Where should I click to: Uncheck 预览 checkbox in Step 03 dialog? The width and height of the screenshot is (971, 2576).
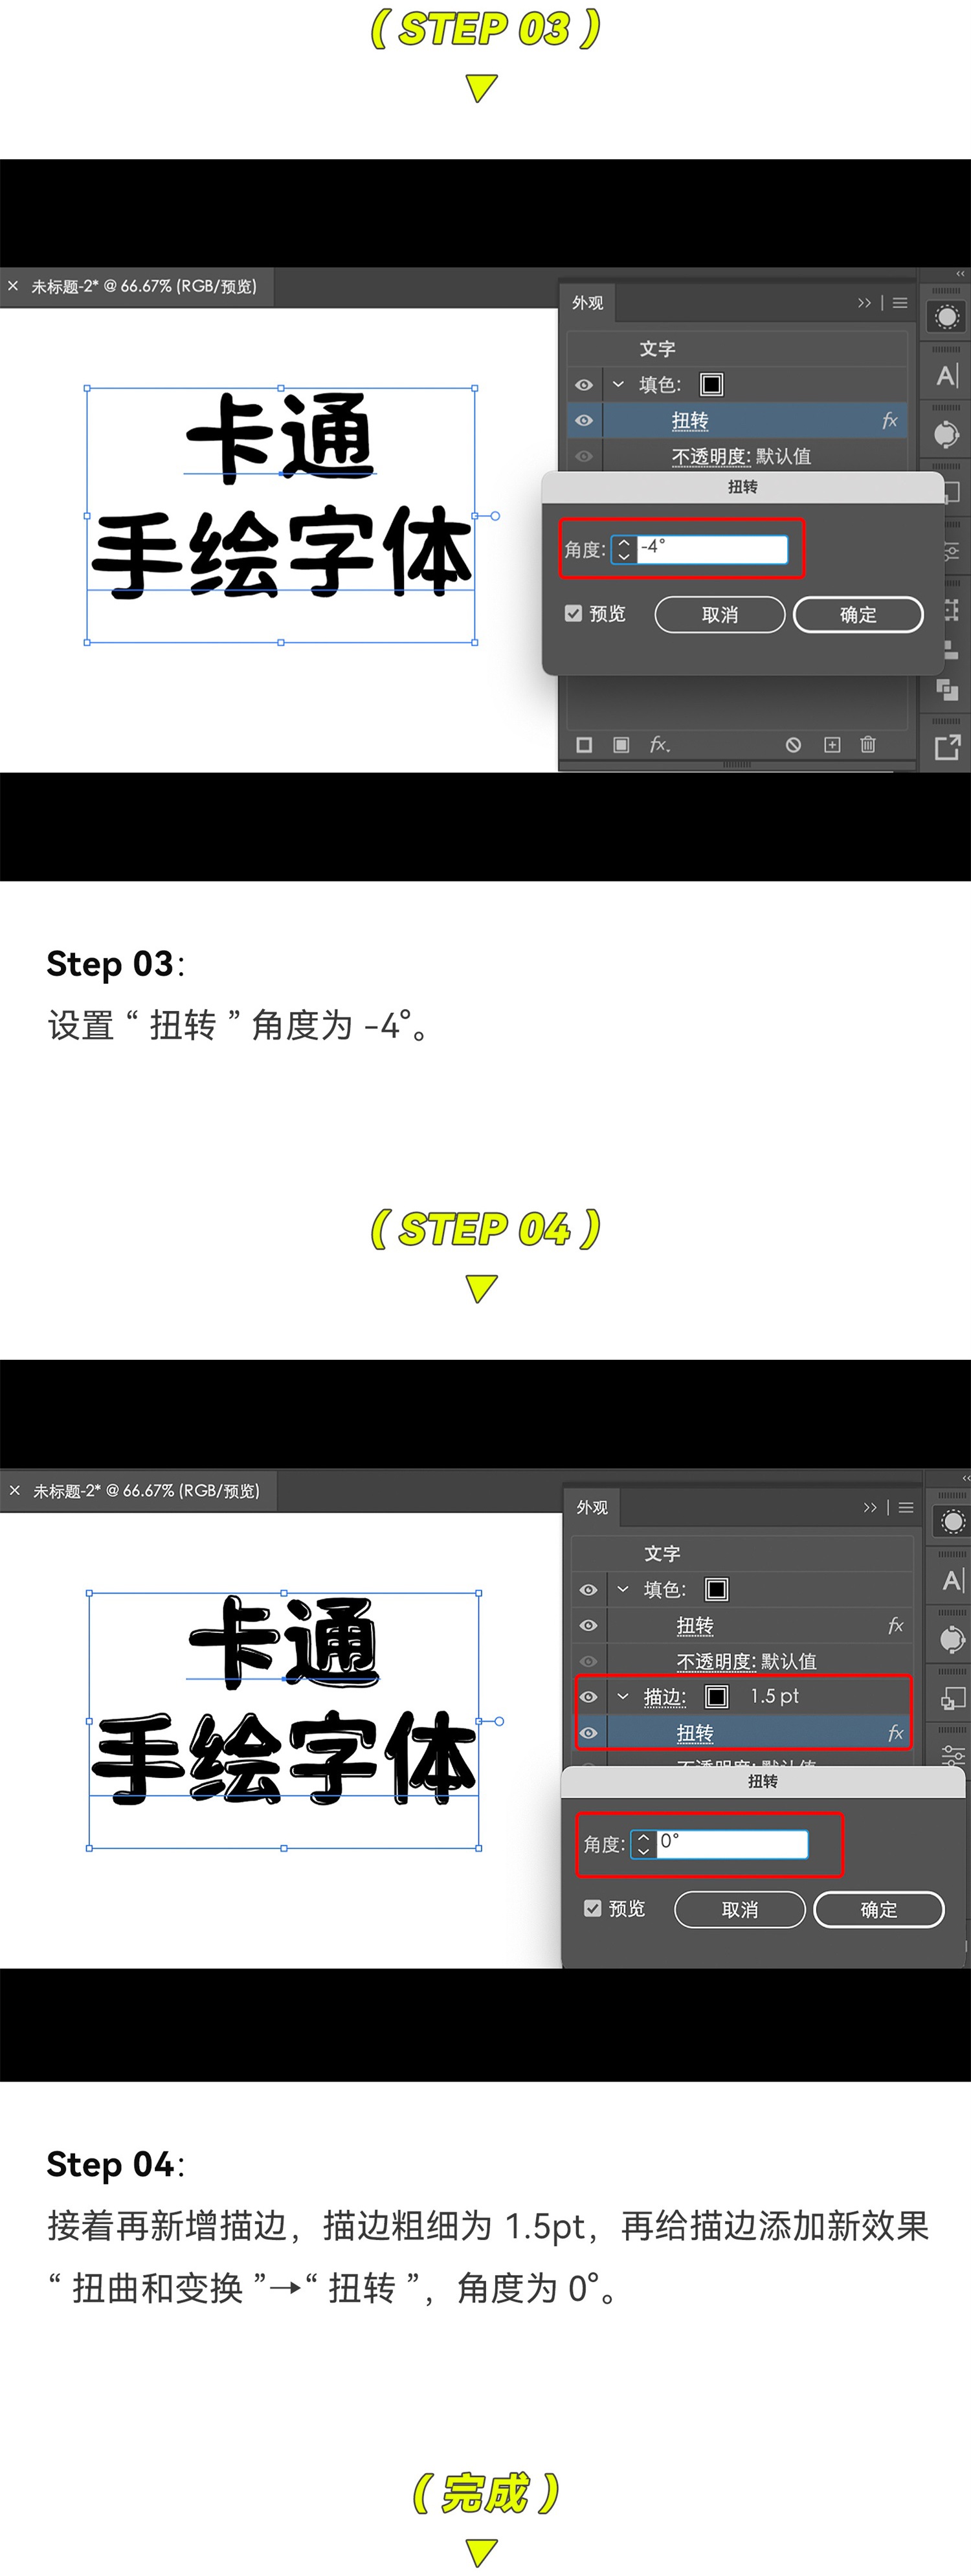(573, 613)
